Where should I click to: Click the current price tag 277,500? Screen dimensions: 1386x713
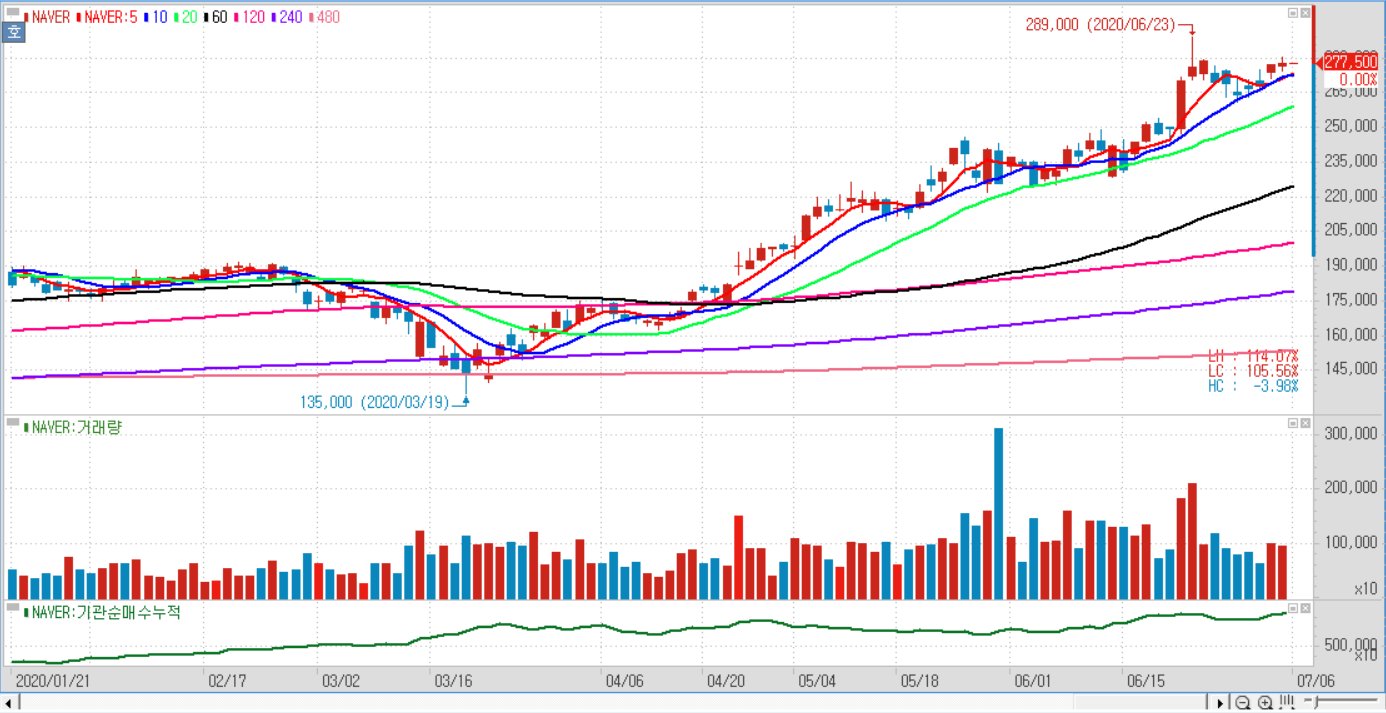[x=1350, y=62]
